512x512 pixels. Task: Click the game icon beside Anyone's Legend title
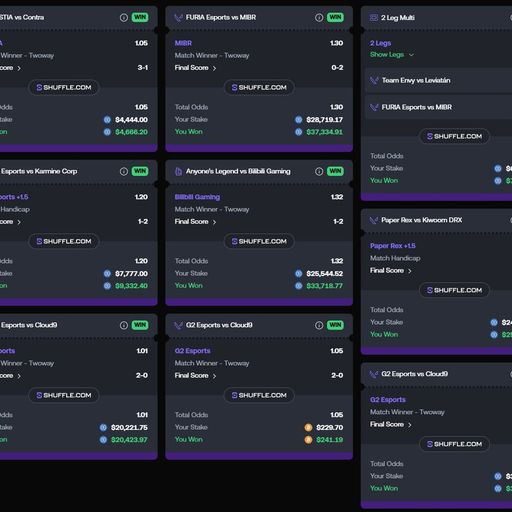179,171
